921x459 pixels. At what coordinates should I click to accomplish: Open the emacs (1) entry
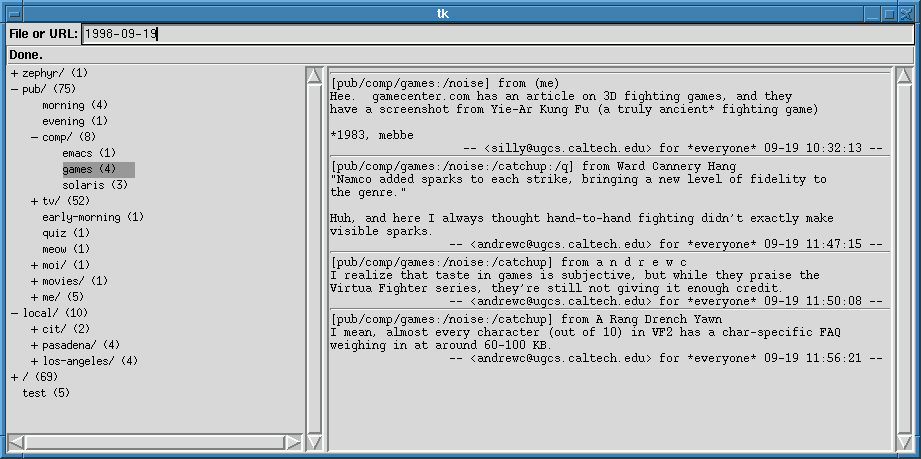[89, 153]
